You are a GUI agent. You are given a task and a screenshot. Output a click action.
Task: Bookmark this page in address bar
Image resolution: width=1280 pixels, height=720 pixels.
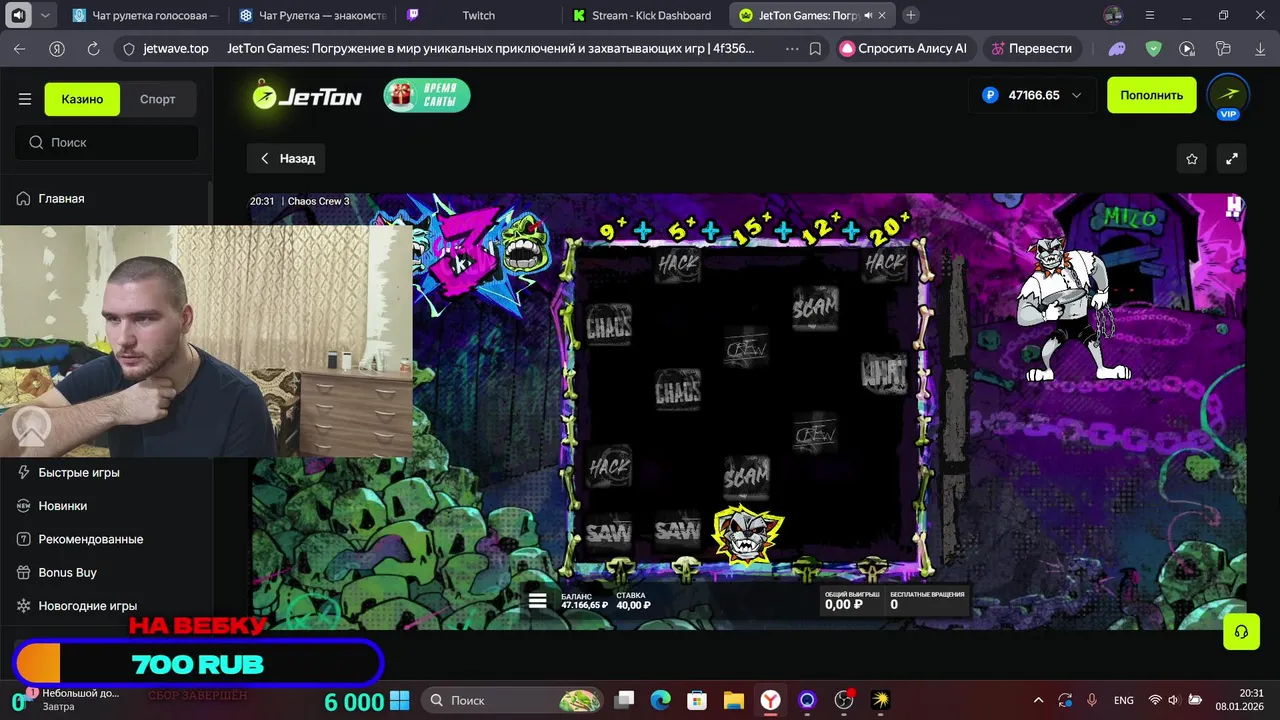[816, 48]
